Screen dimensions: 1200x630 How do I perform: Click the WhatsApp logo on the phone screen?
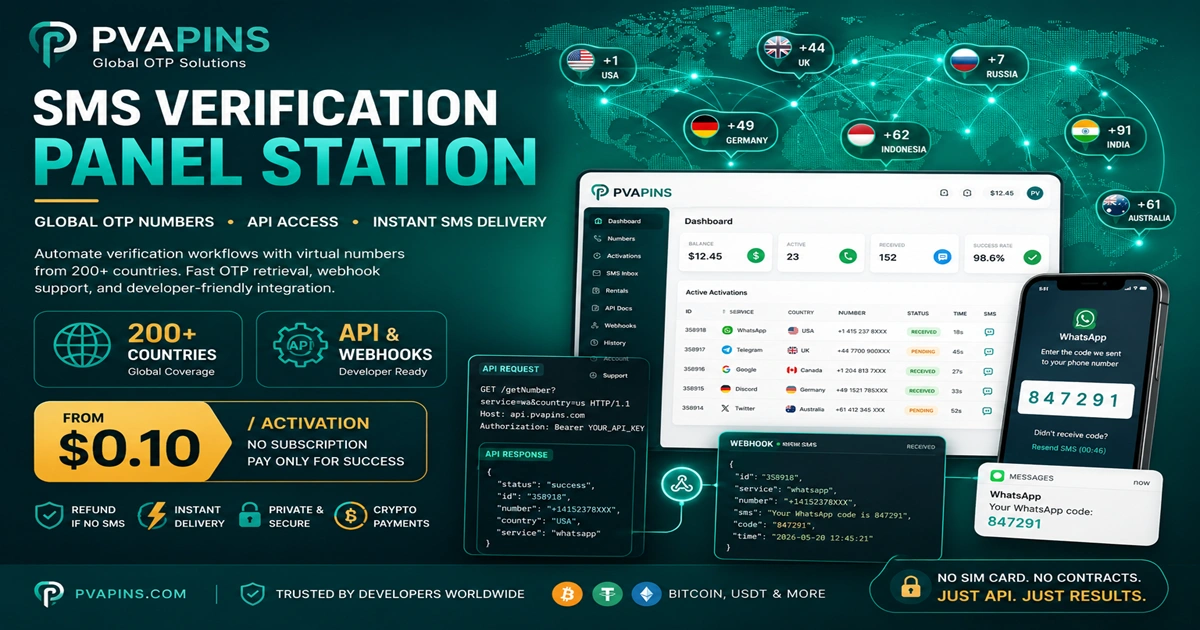pos(1084,319)
